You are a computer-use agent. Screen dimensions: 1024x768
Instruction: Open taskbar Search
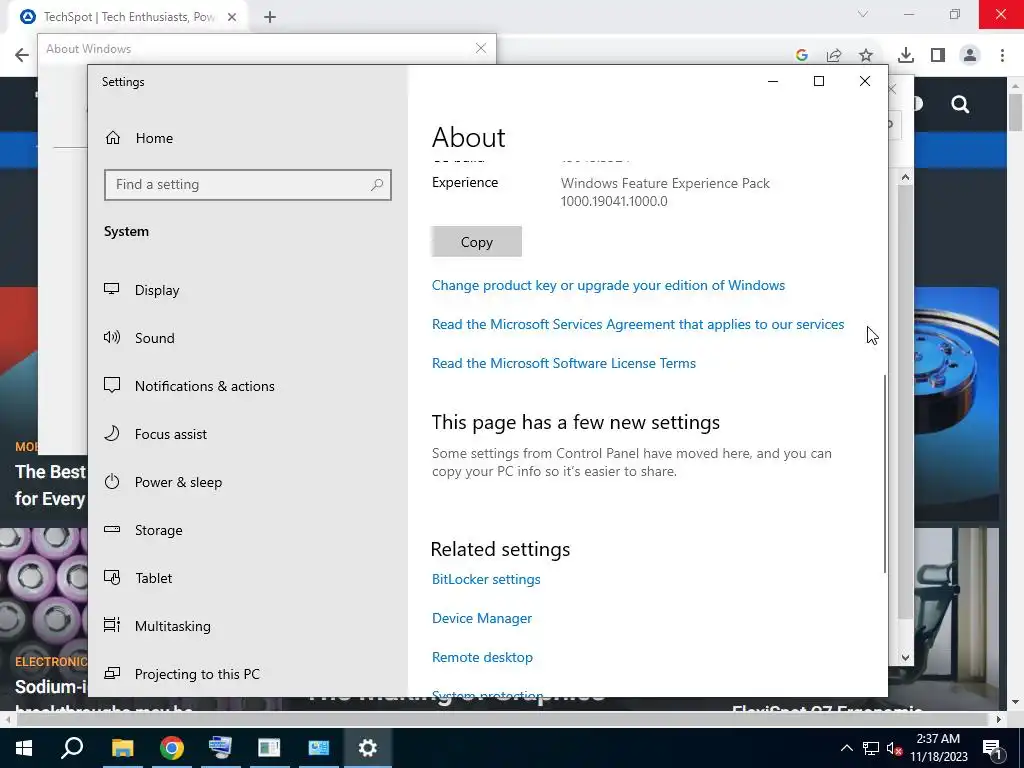click(x=72, y=748)
